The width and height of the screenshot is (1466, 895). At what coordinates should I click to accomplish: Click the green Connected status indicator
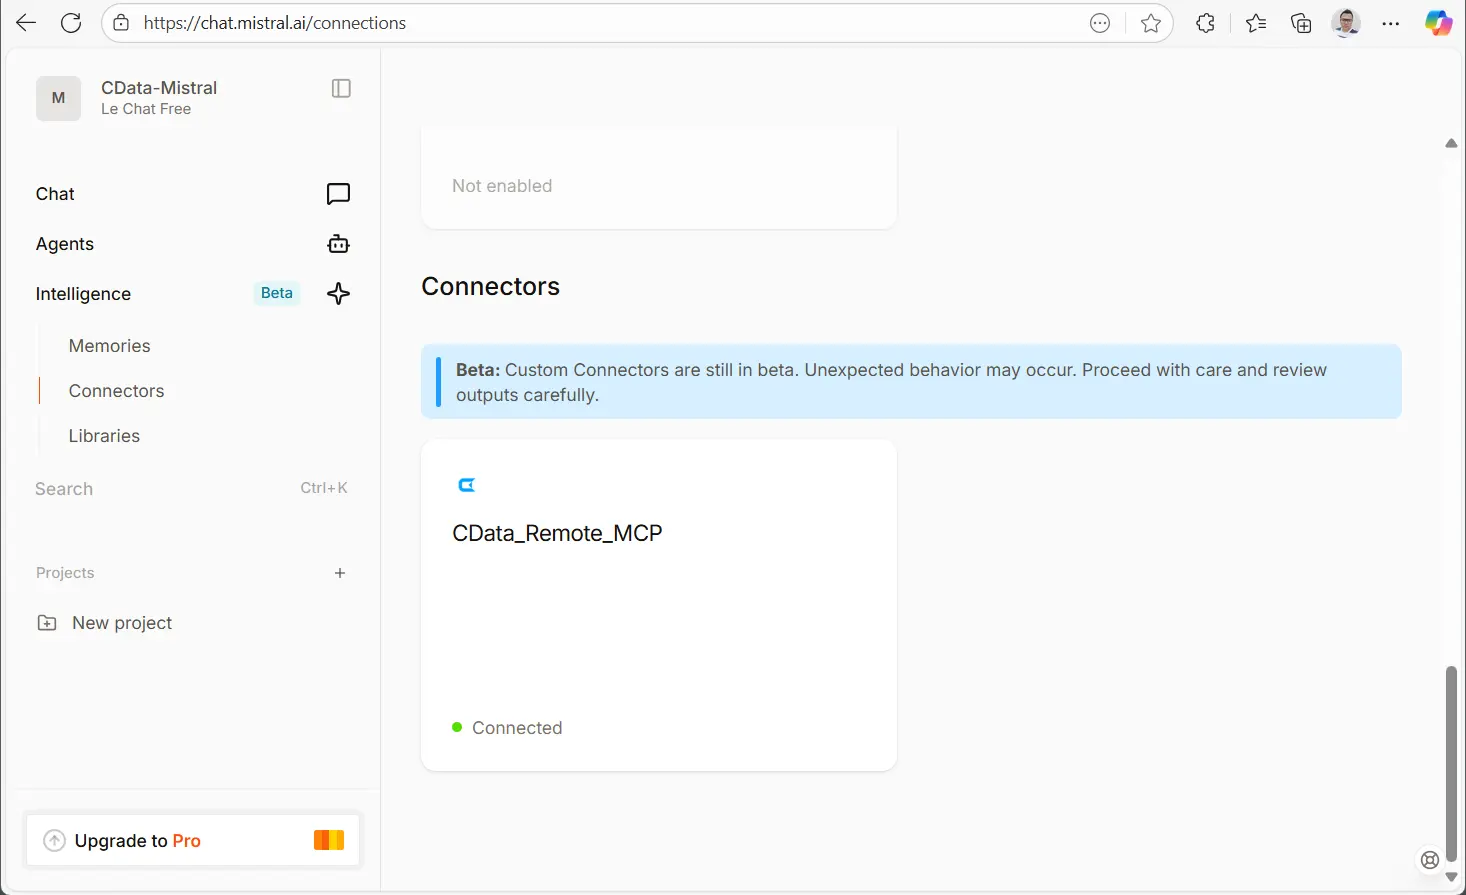click(x=457, y=727)
